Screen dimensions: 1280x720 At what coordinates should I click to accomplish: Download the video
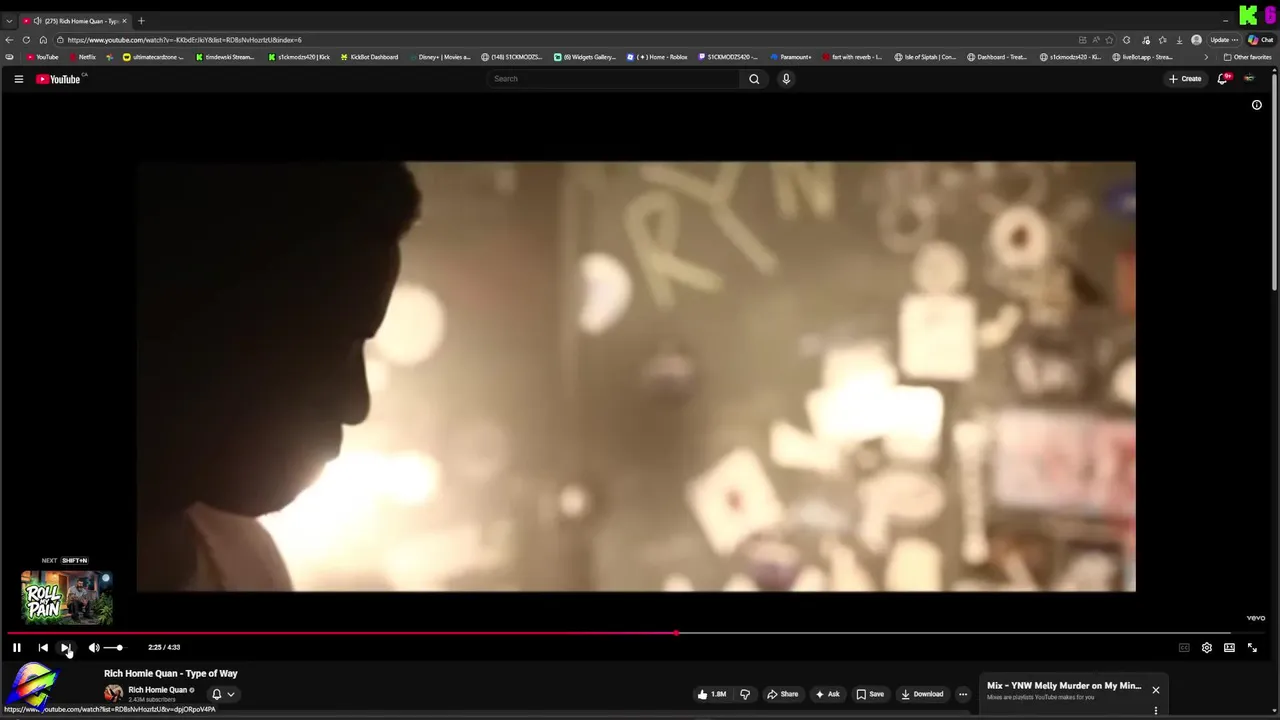click(922, 694)
